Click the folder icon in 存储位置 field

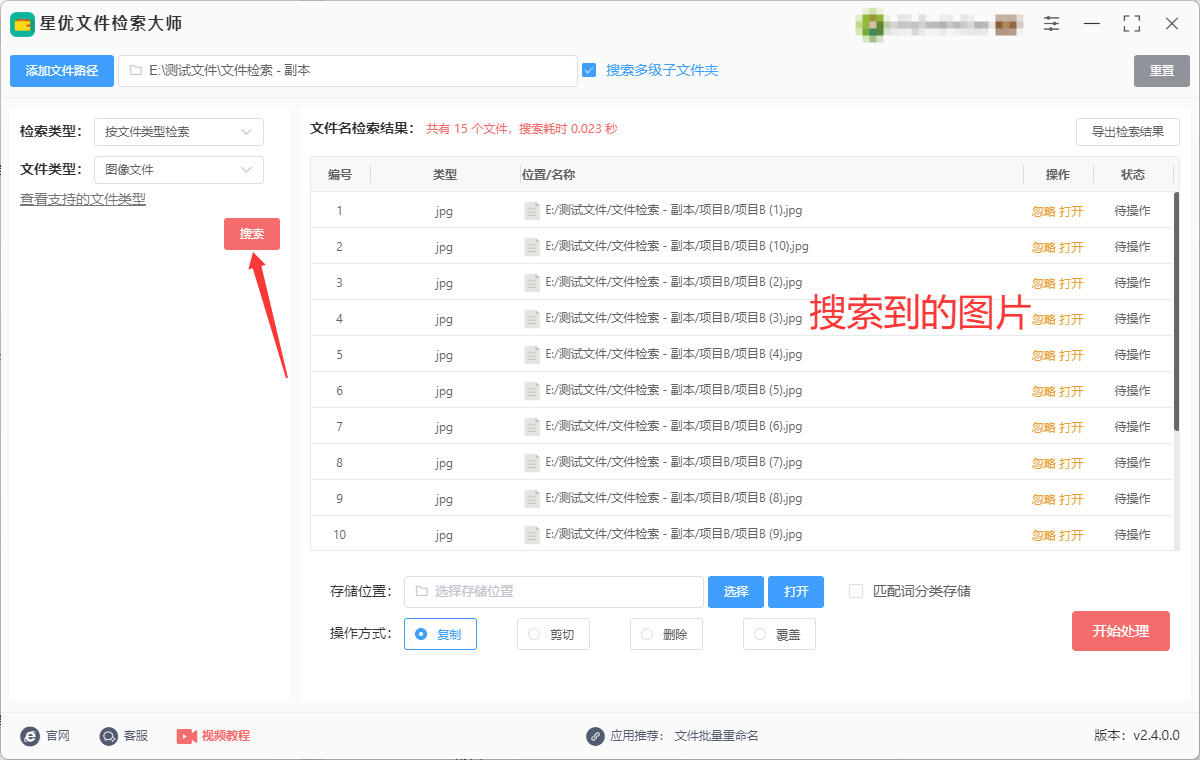421,591
